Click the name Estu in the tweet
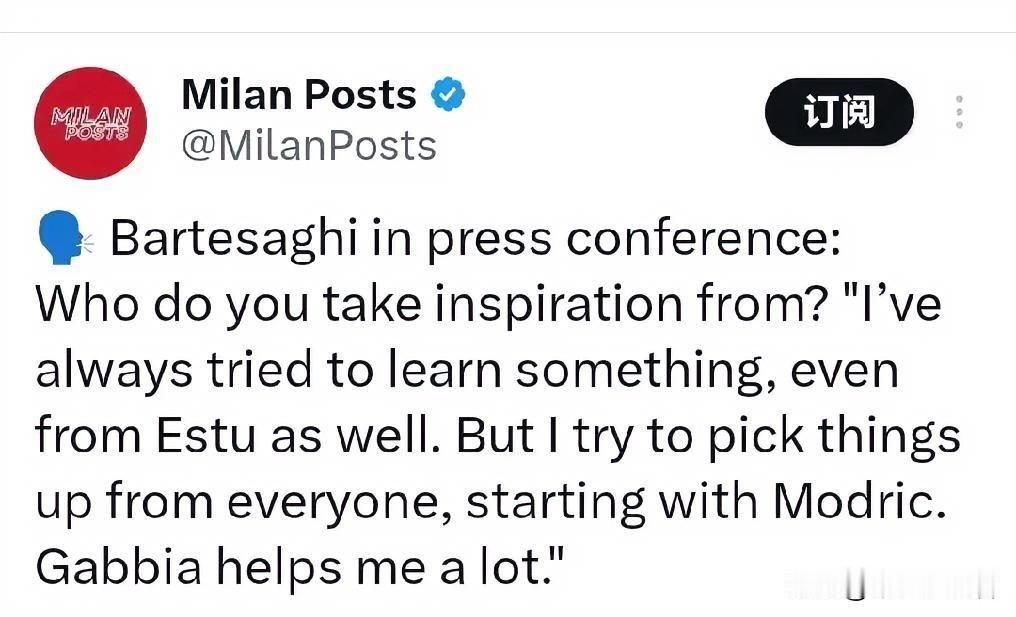The height and width of the screenshot is (617, 1016). pos(206,435)
